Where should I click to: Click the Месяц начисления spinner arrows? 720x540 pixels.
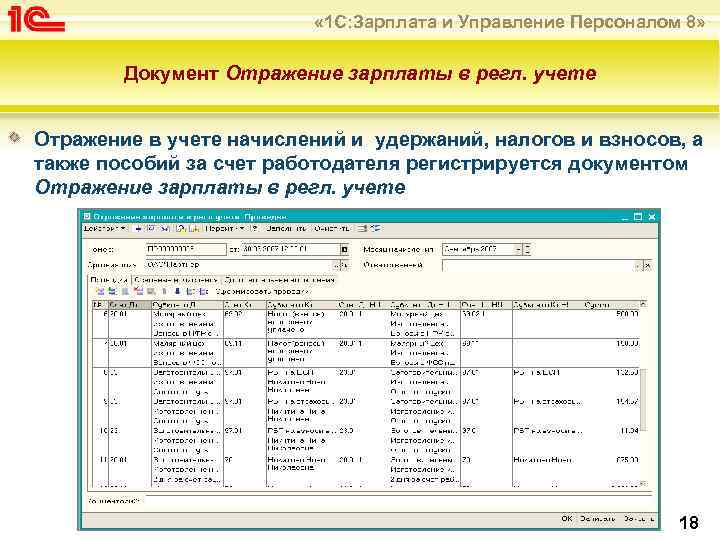(x=527, y=249)
